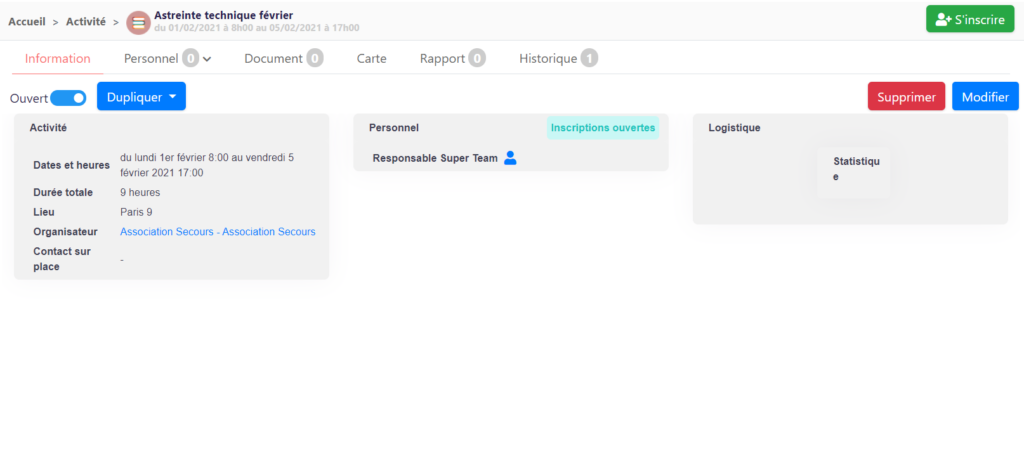
Task: Click the Personnel count badge
Action: point(190,59)
